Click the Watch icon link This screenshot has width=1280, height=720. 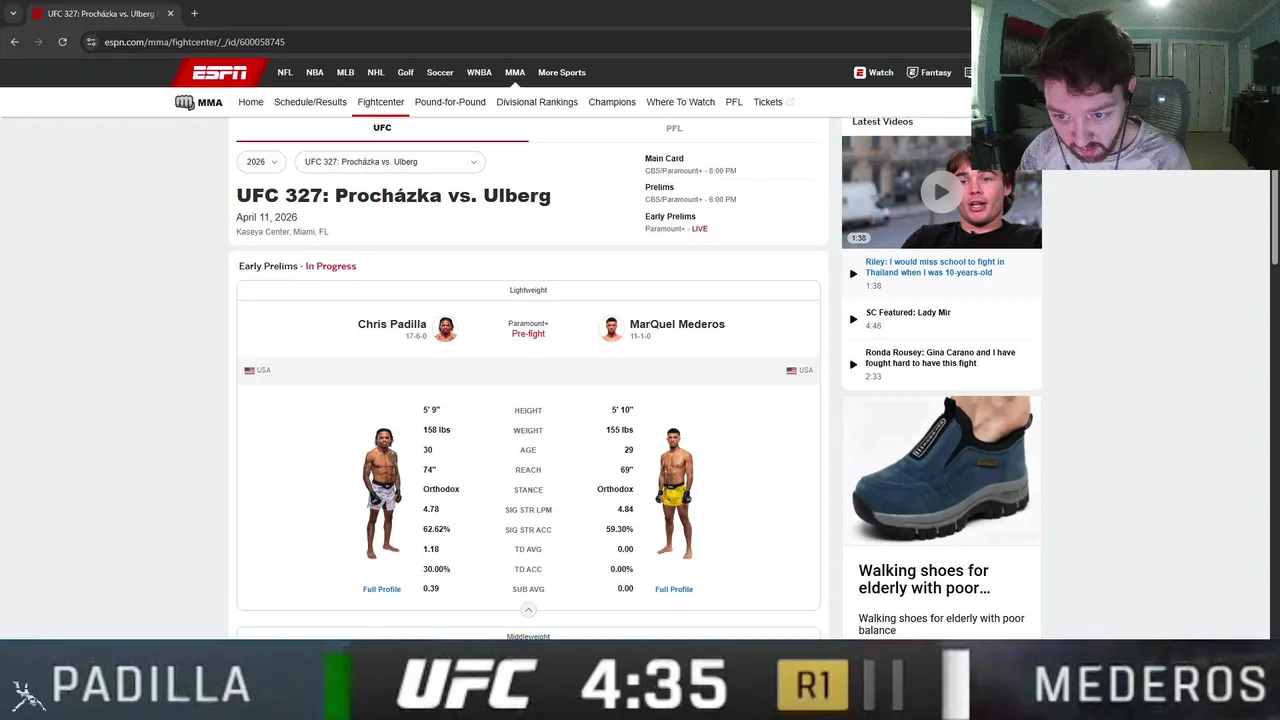pyautogui.click(x=874, y=73)
